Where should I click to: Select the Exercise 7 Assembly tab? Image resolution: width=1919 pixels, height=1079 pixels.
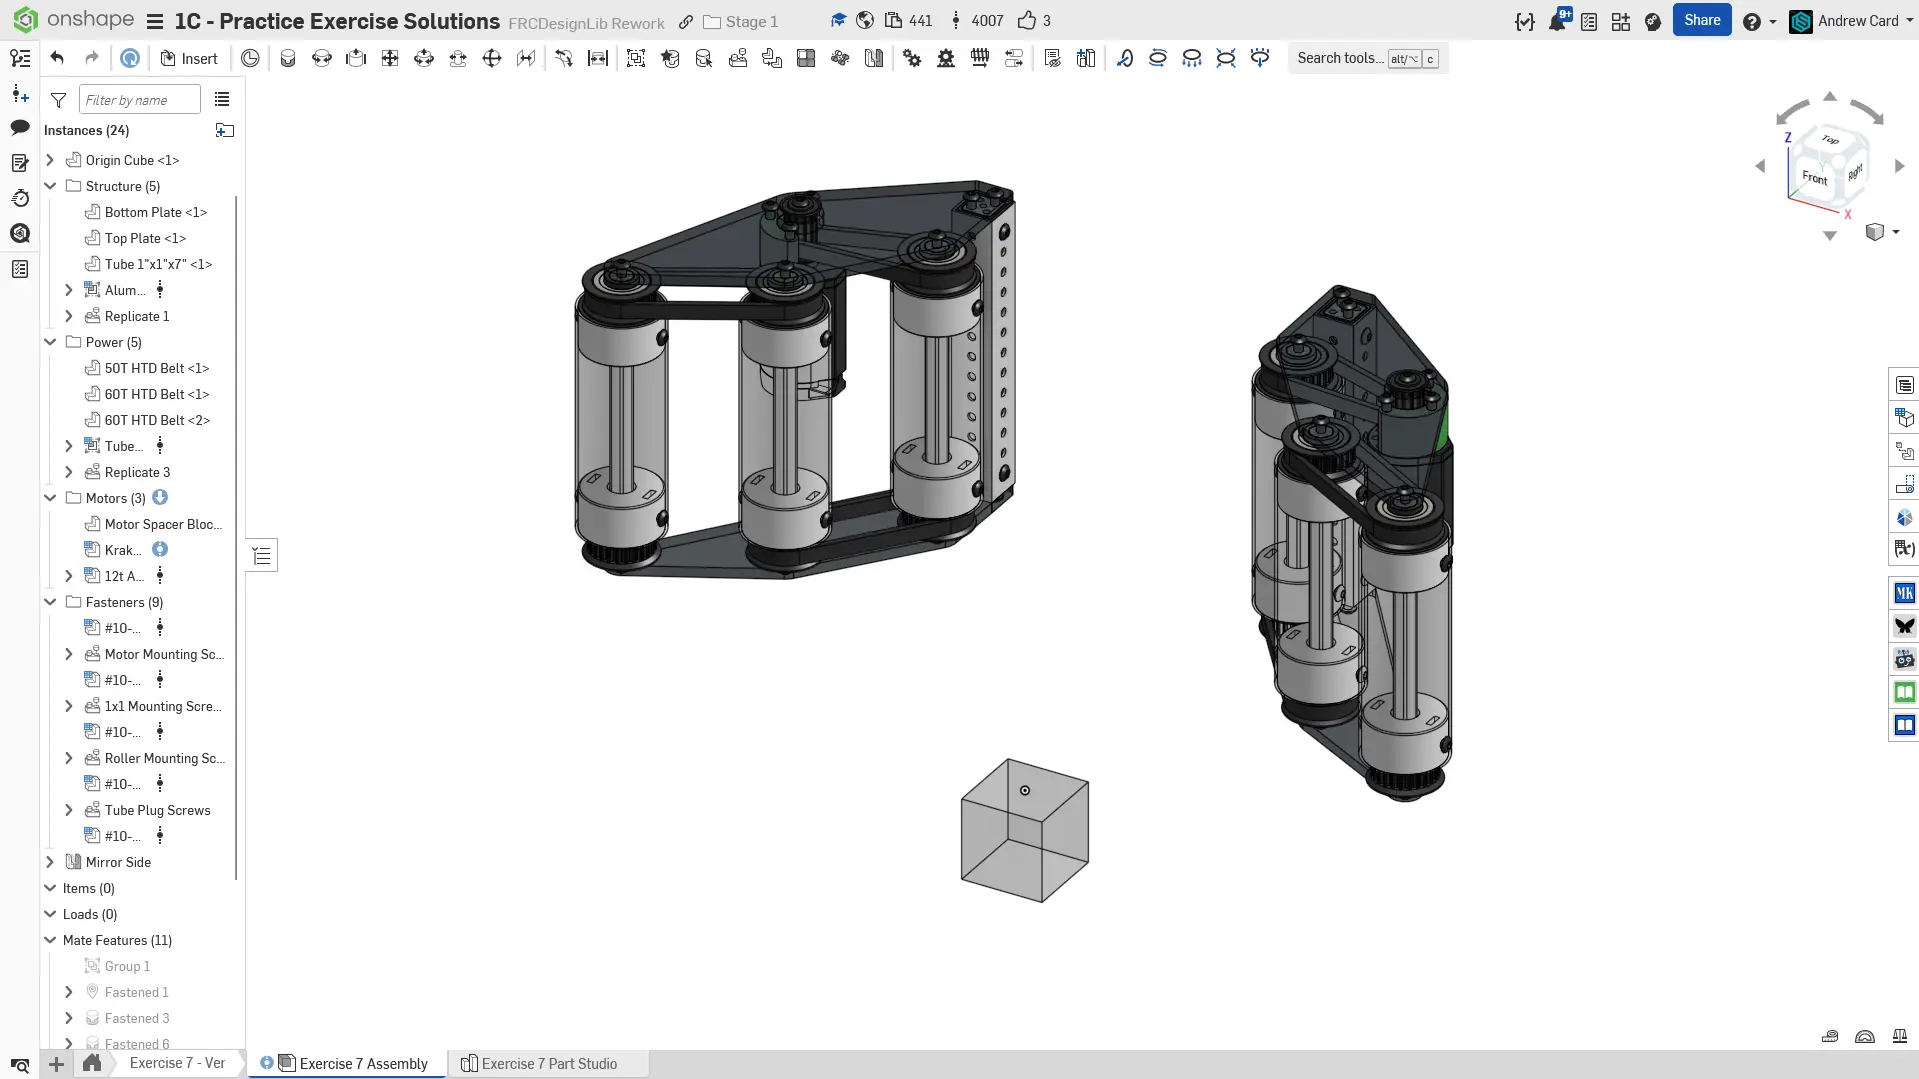(363, 1064)
